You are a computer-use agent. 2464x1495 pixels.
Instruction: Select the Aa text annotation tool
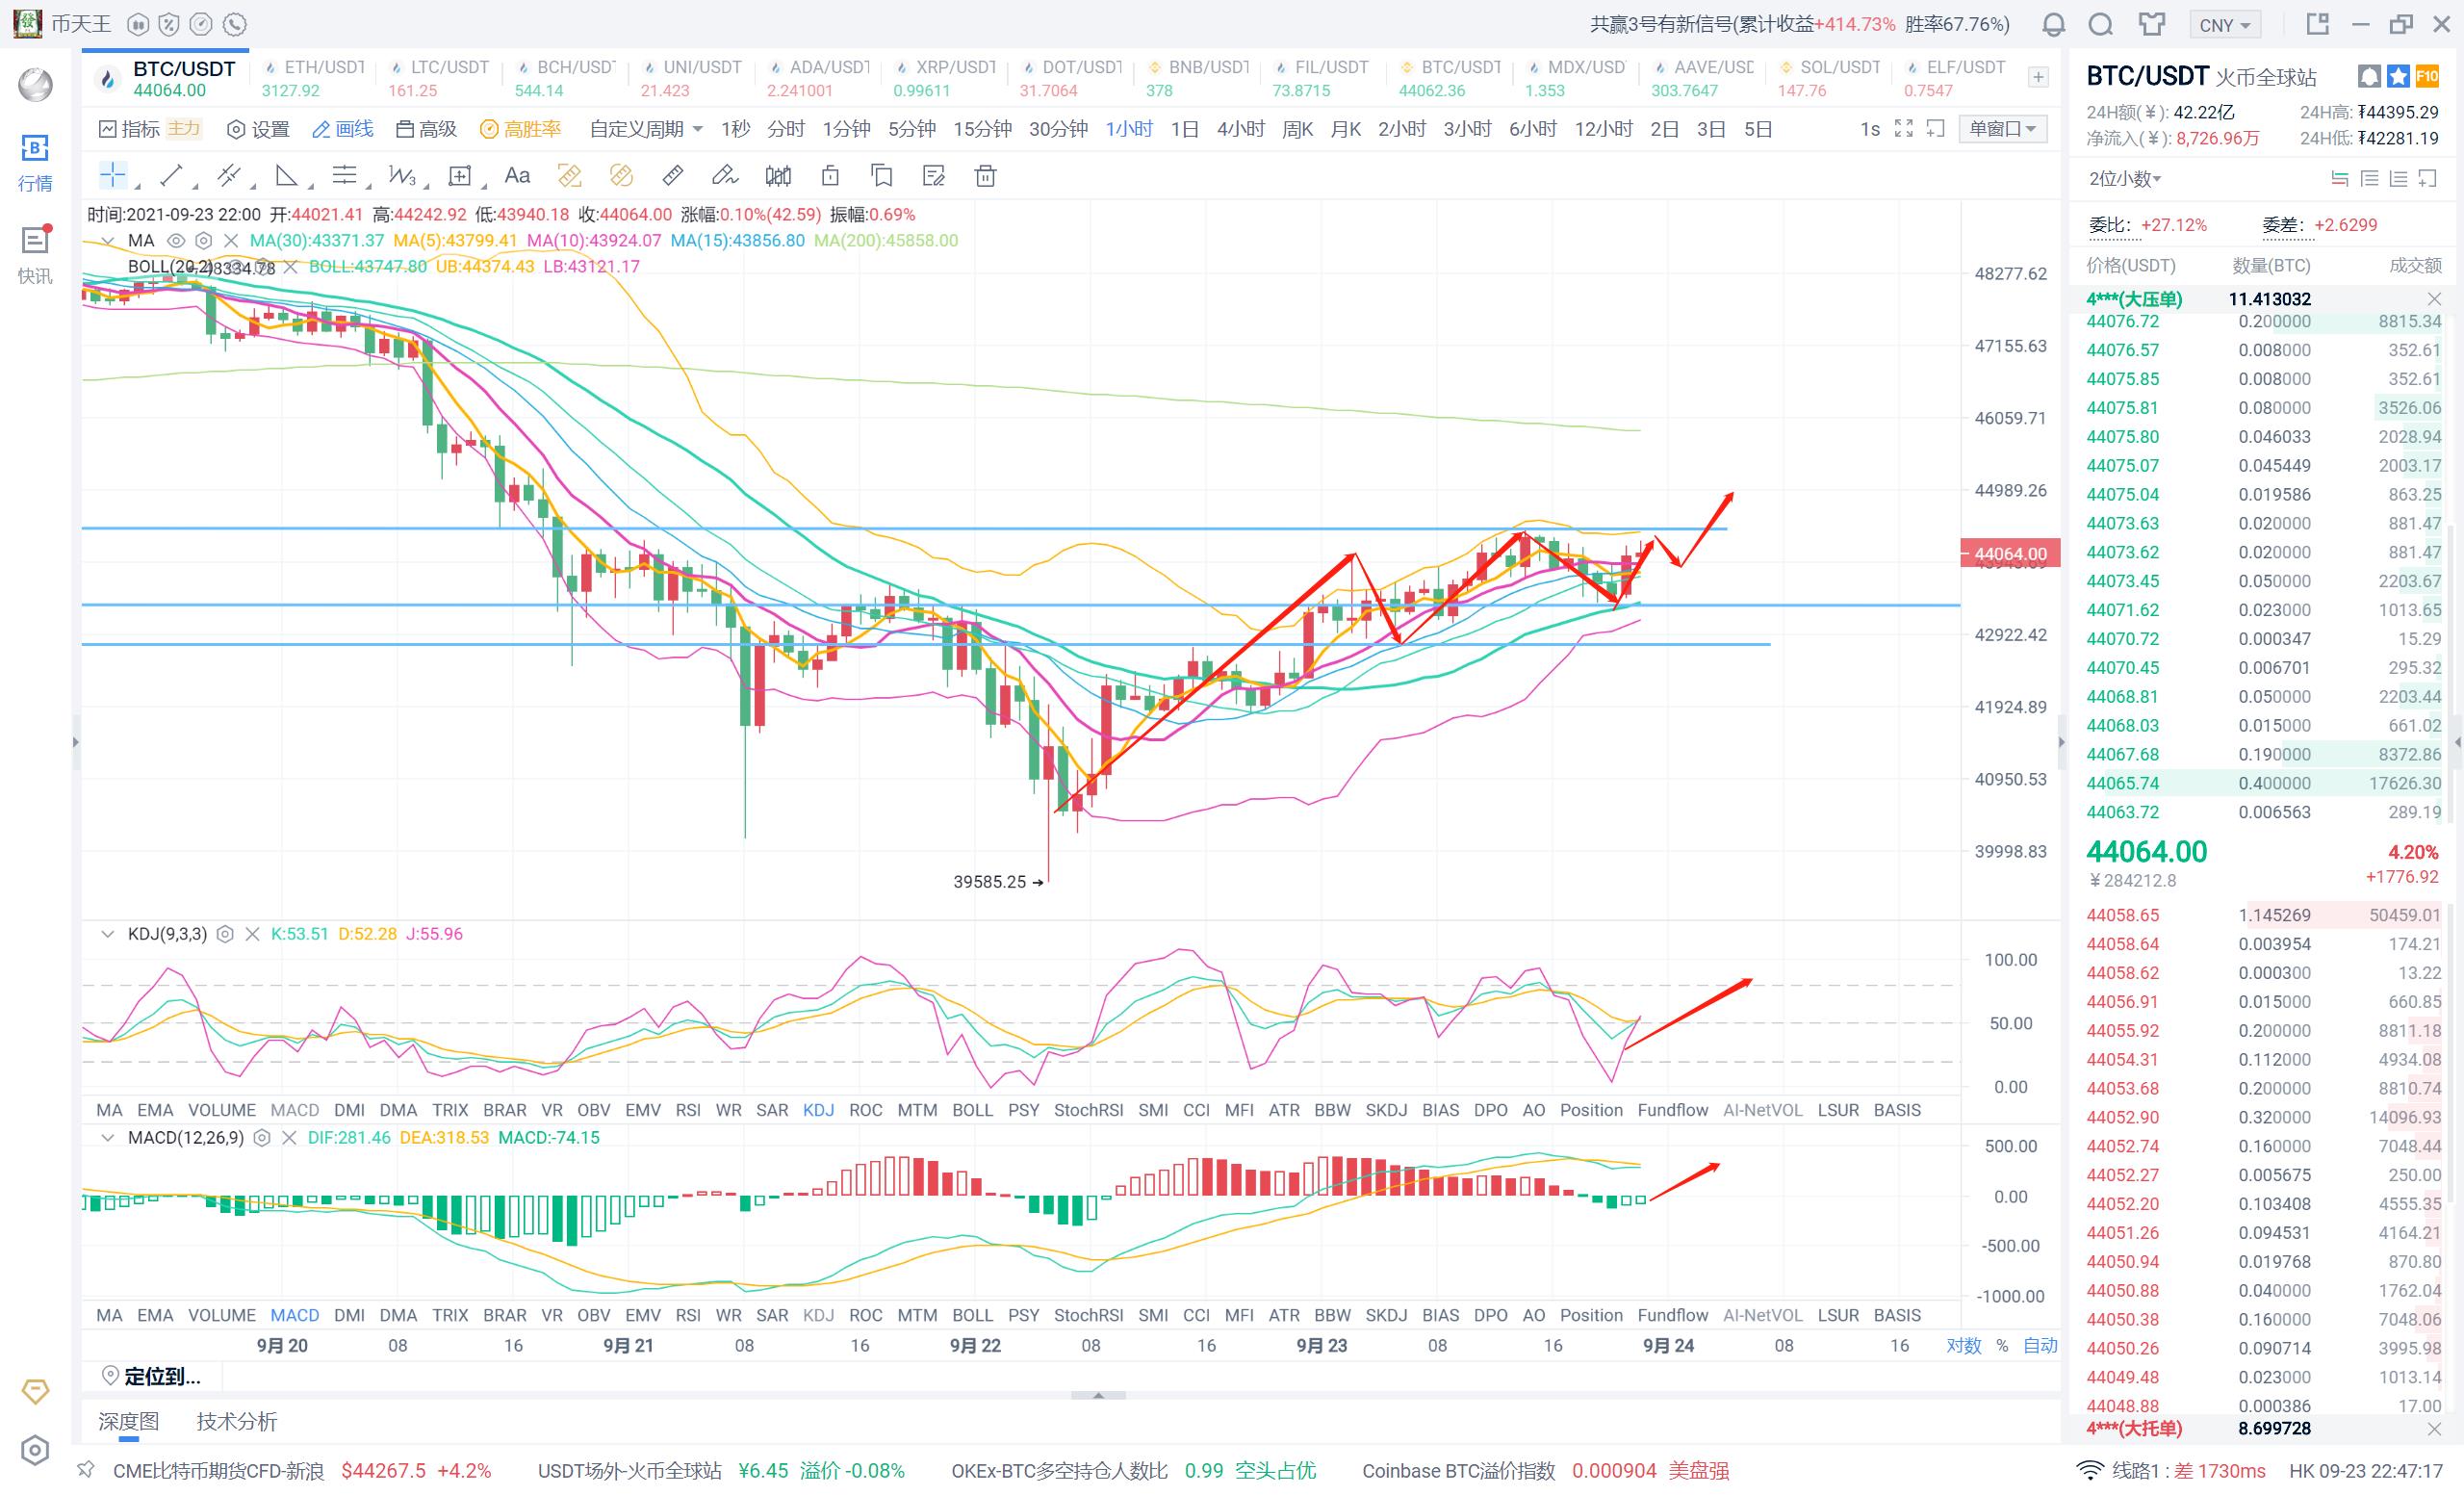coord(517,176)
